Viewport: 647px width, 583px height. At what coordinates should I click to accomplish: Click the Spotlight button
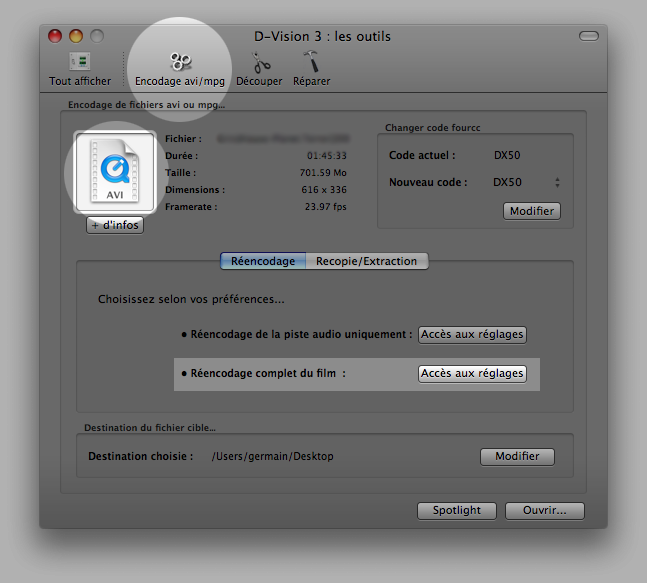pyautogui.click(x=457, y=511)
